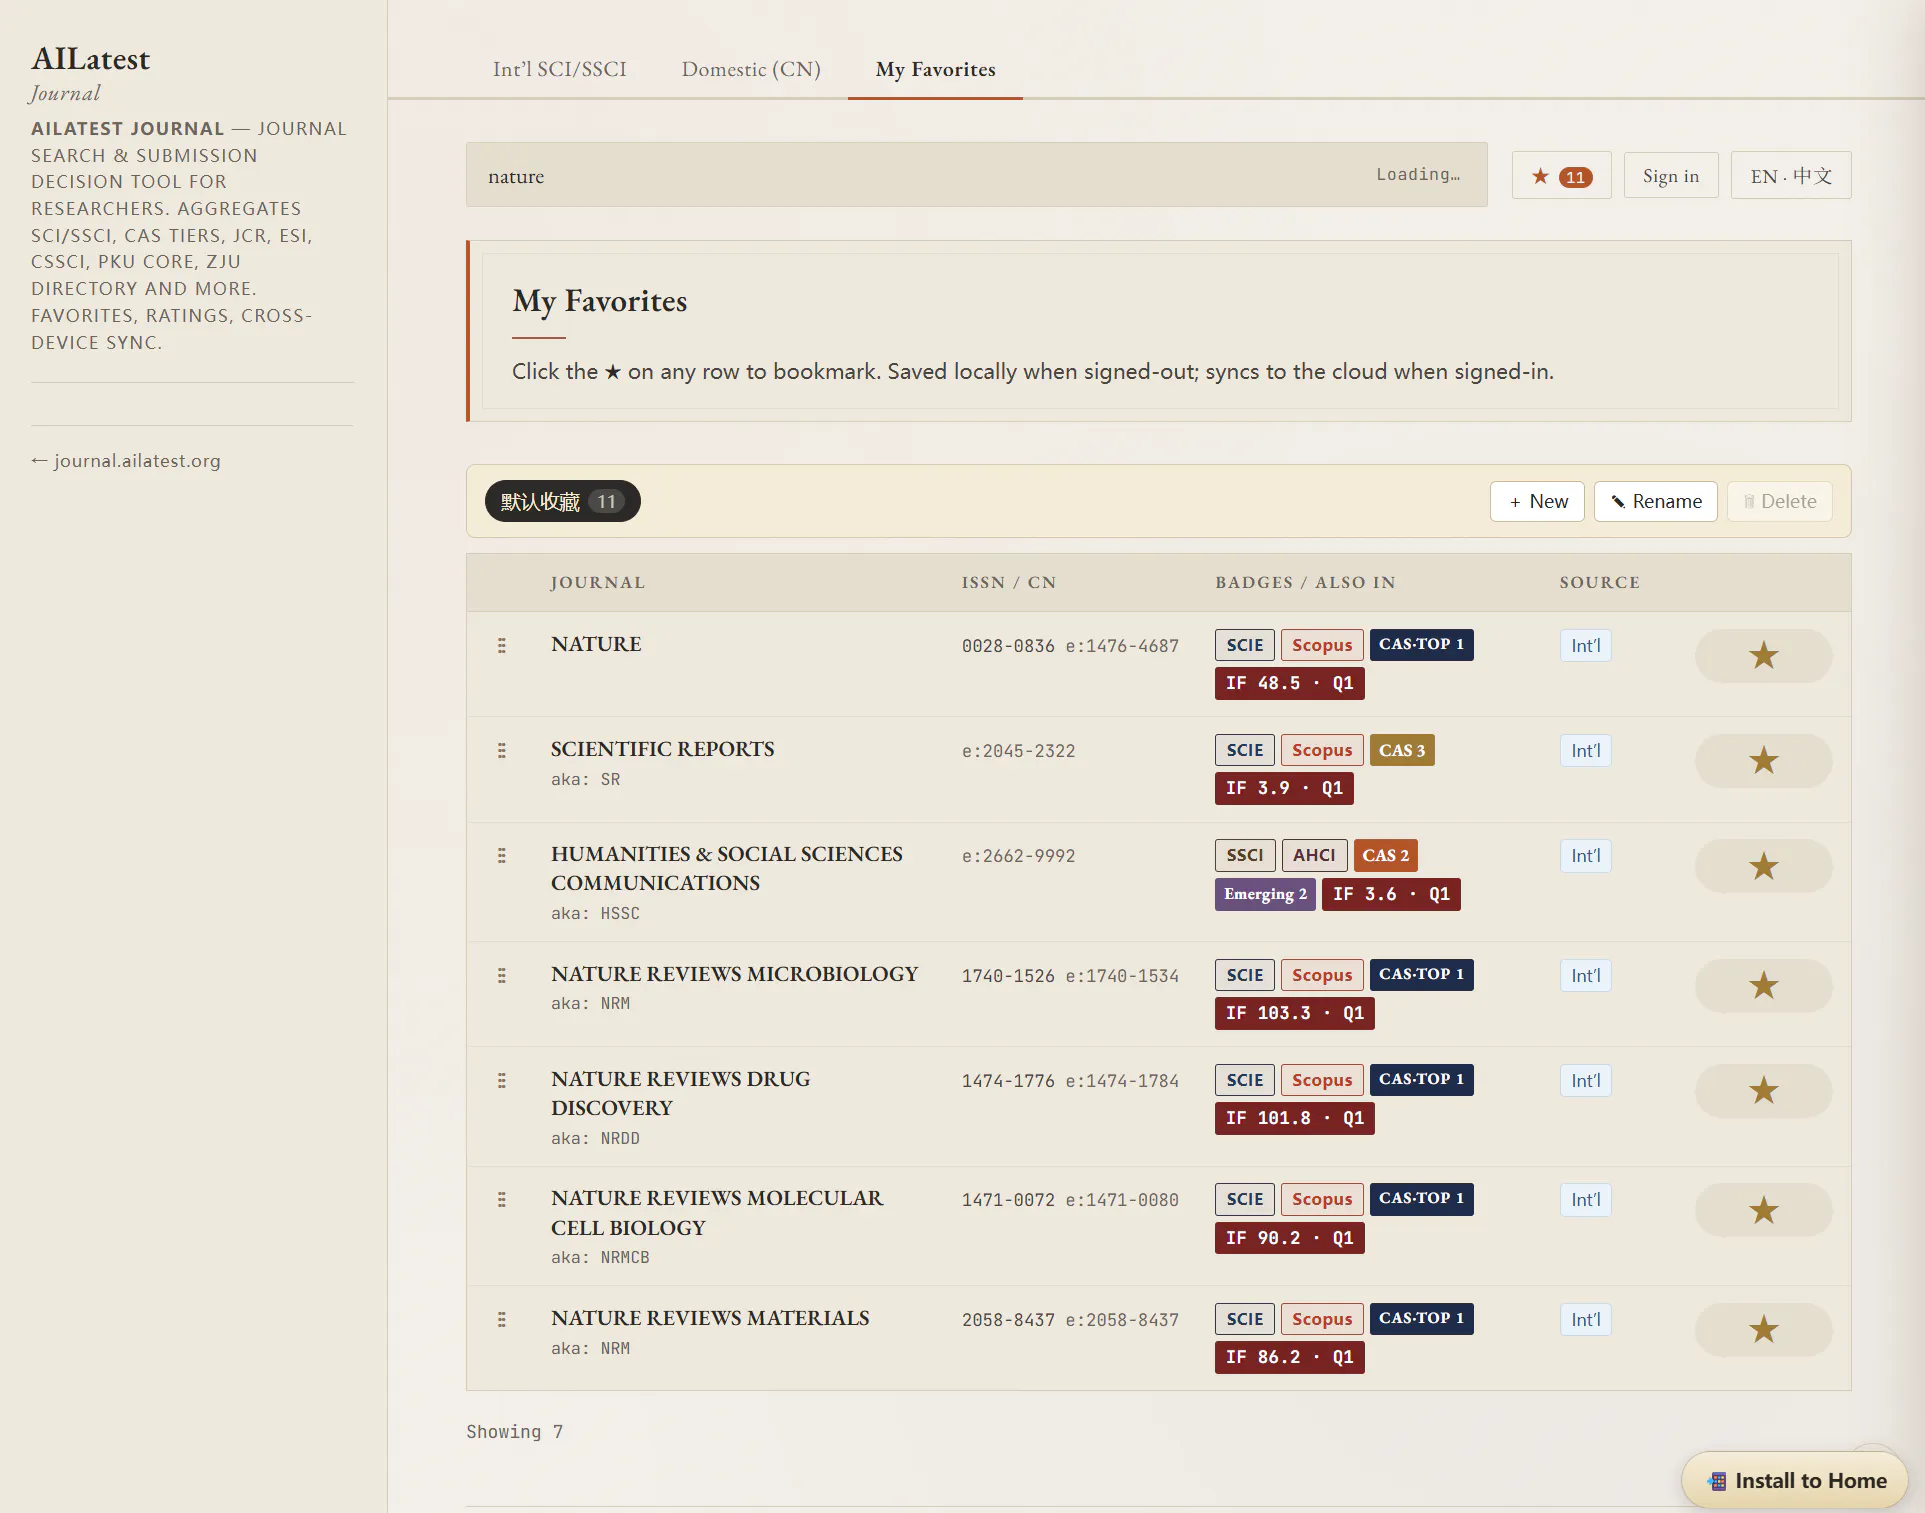Click the JOURNAL column header
Viewport: 1925px width, 1513px height.
click(x=597, y=582)
